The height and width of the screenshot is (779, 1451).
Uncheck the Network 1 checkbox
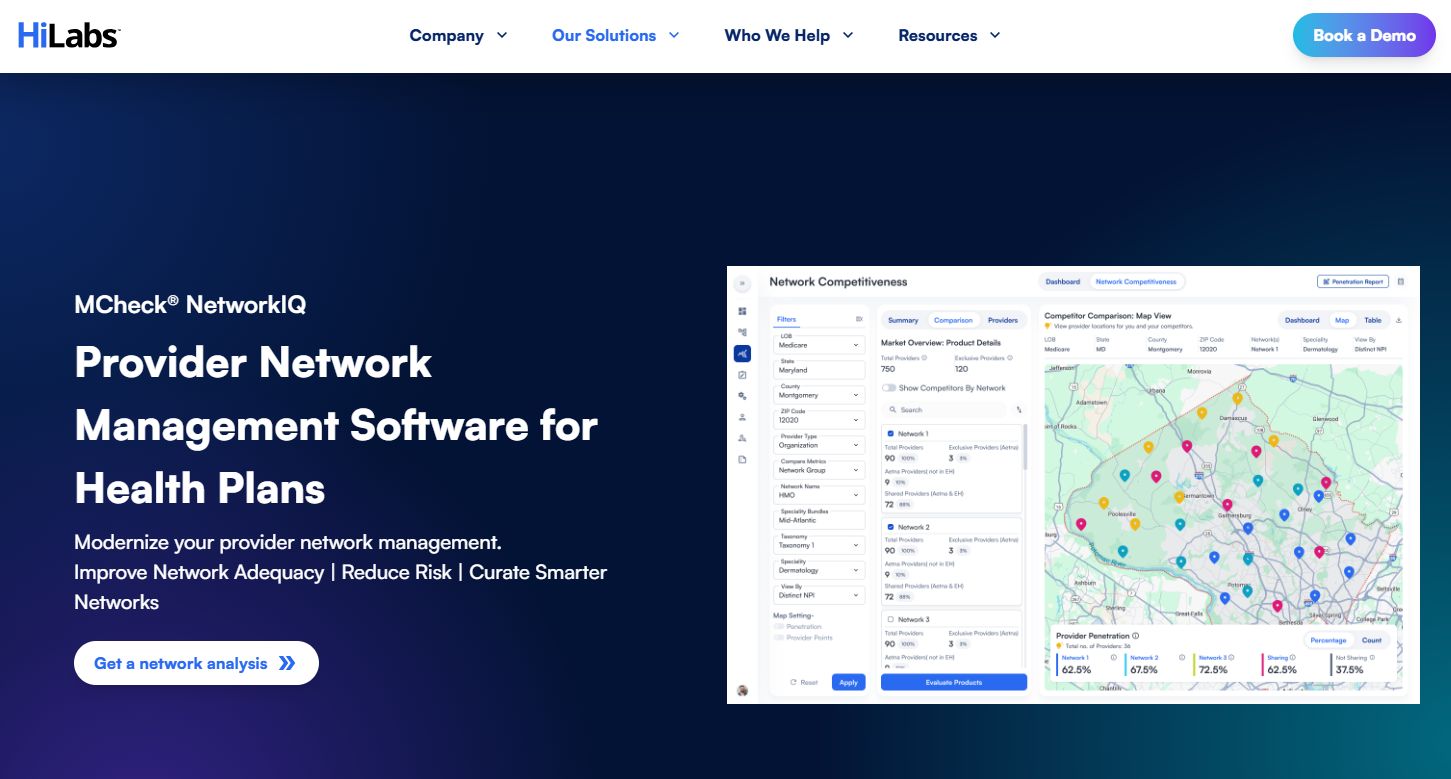click(891, 434)
